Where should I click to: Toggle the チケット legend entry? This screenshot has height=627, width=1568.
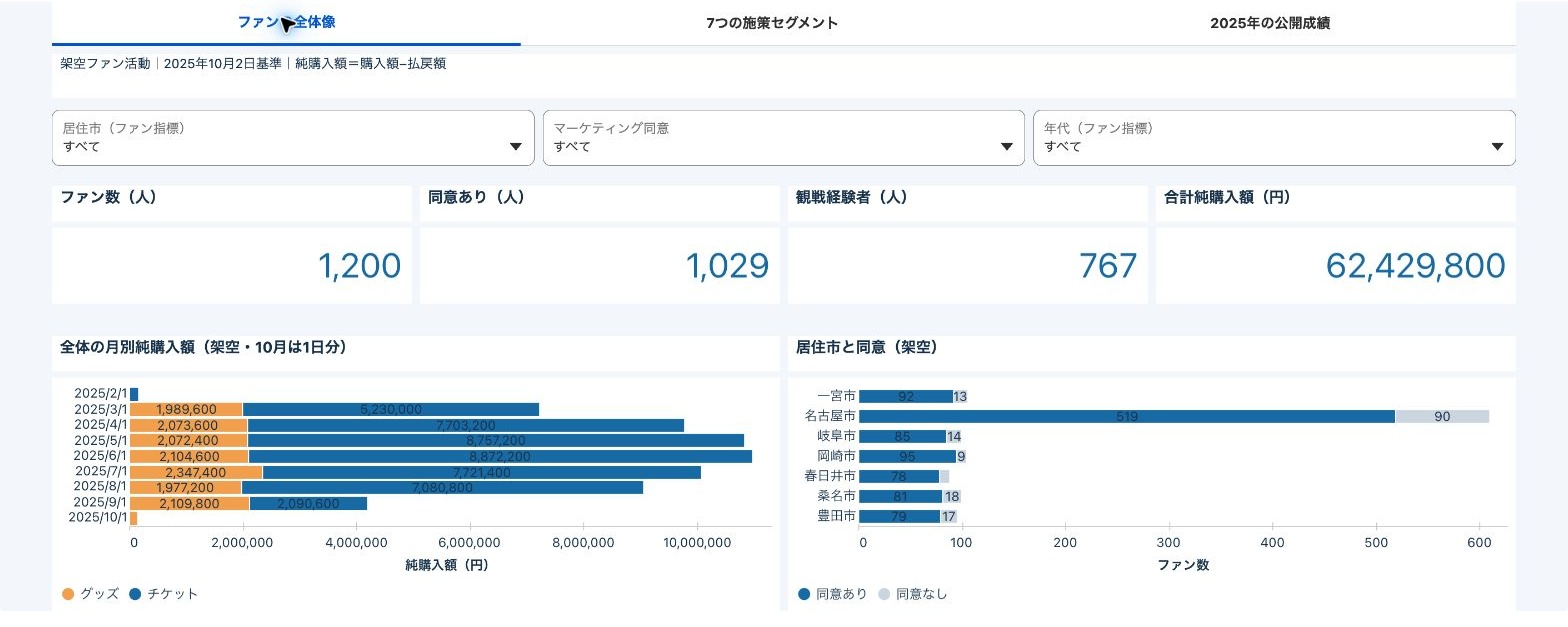pos(164,594)
